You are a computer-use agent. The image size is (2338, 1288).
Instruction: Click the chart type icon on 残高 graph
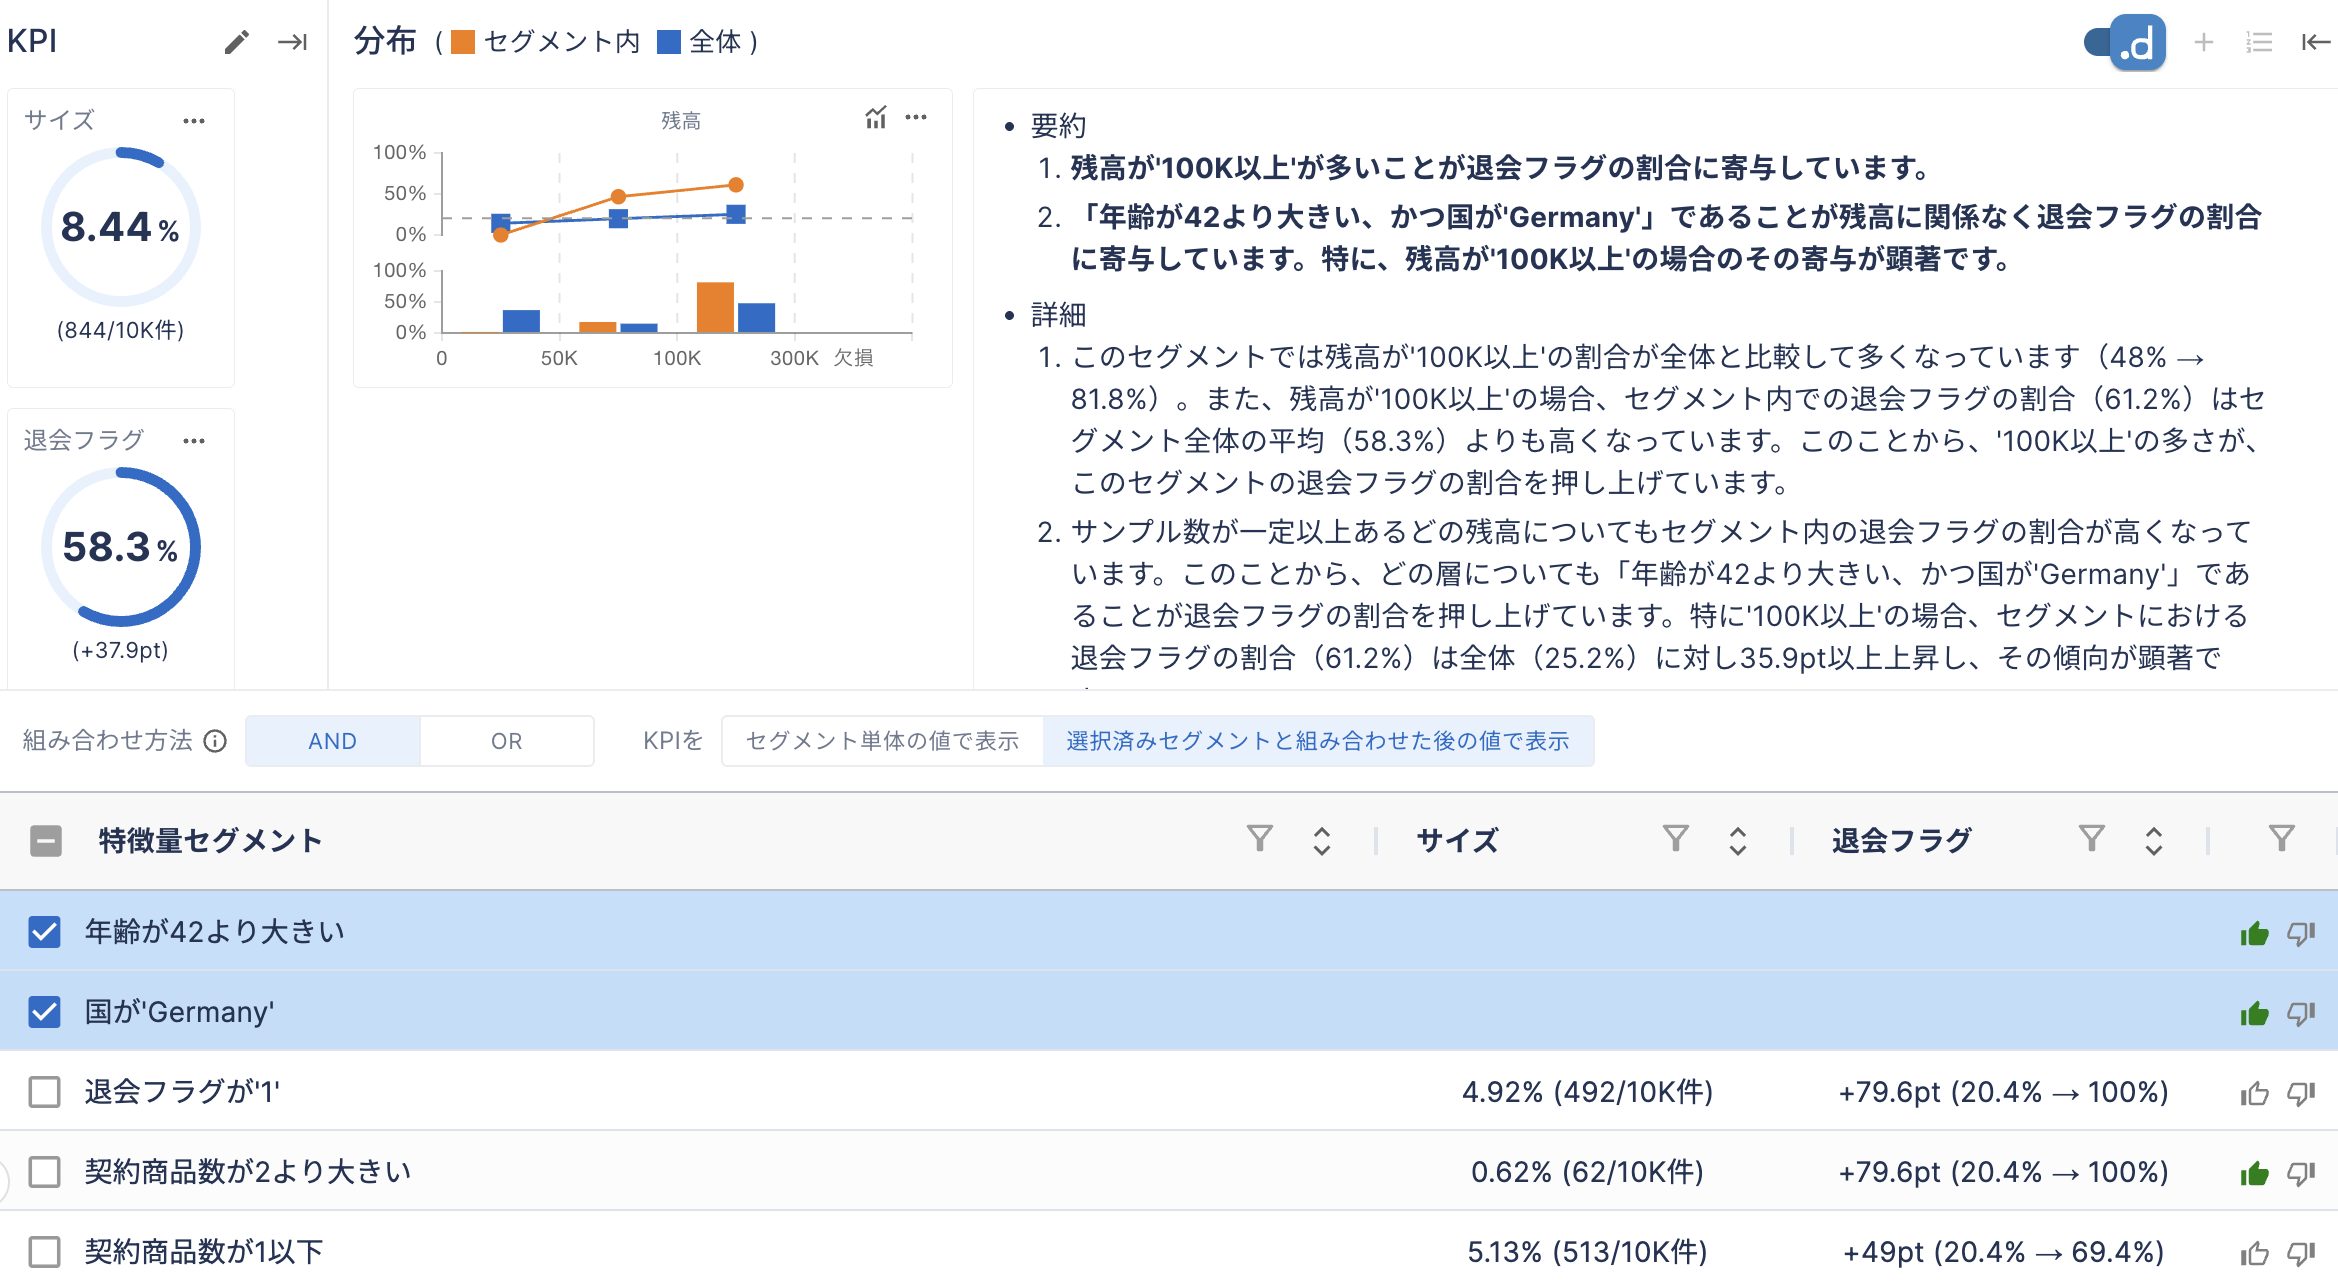[875, 118]
